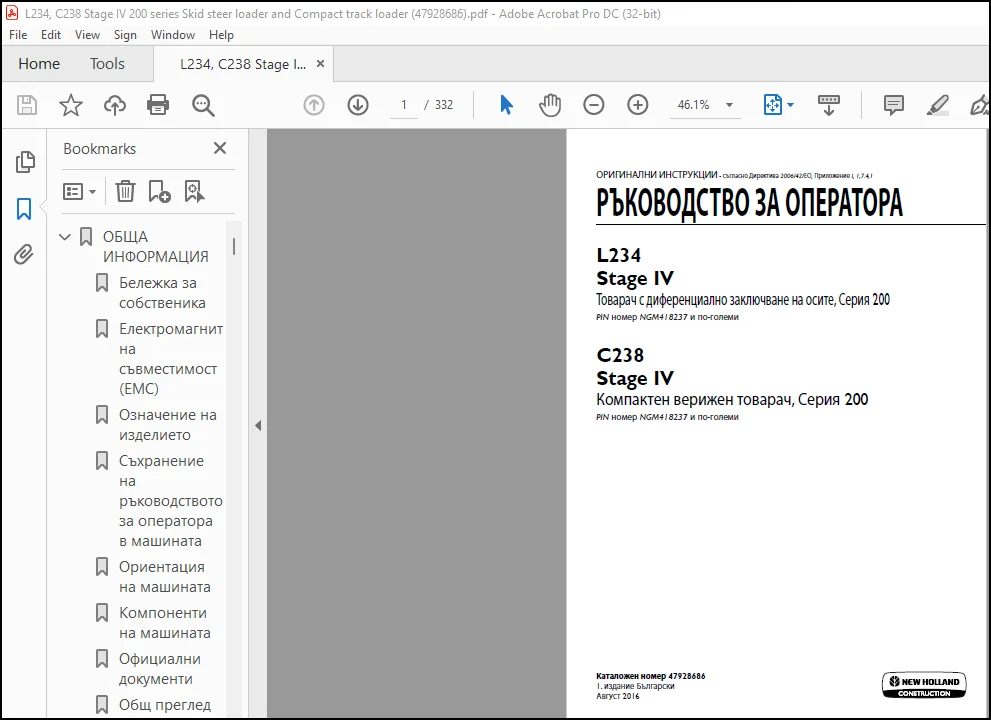Viewport: 991px width, 720px height.
Task: Click the upload to cloud icon
Action: click(114, 105)
